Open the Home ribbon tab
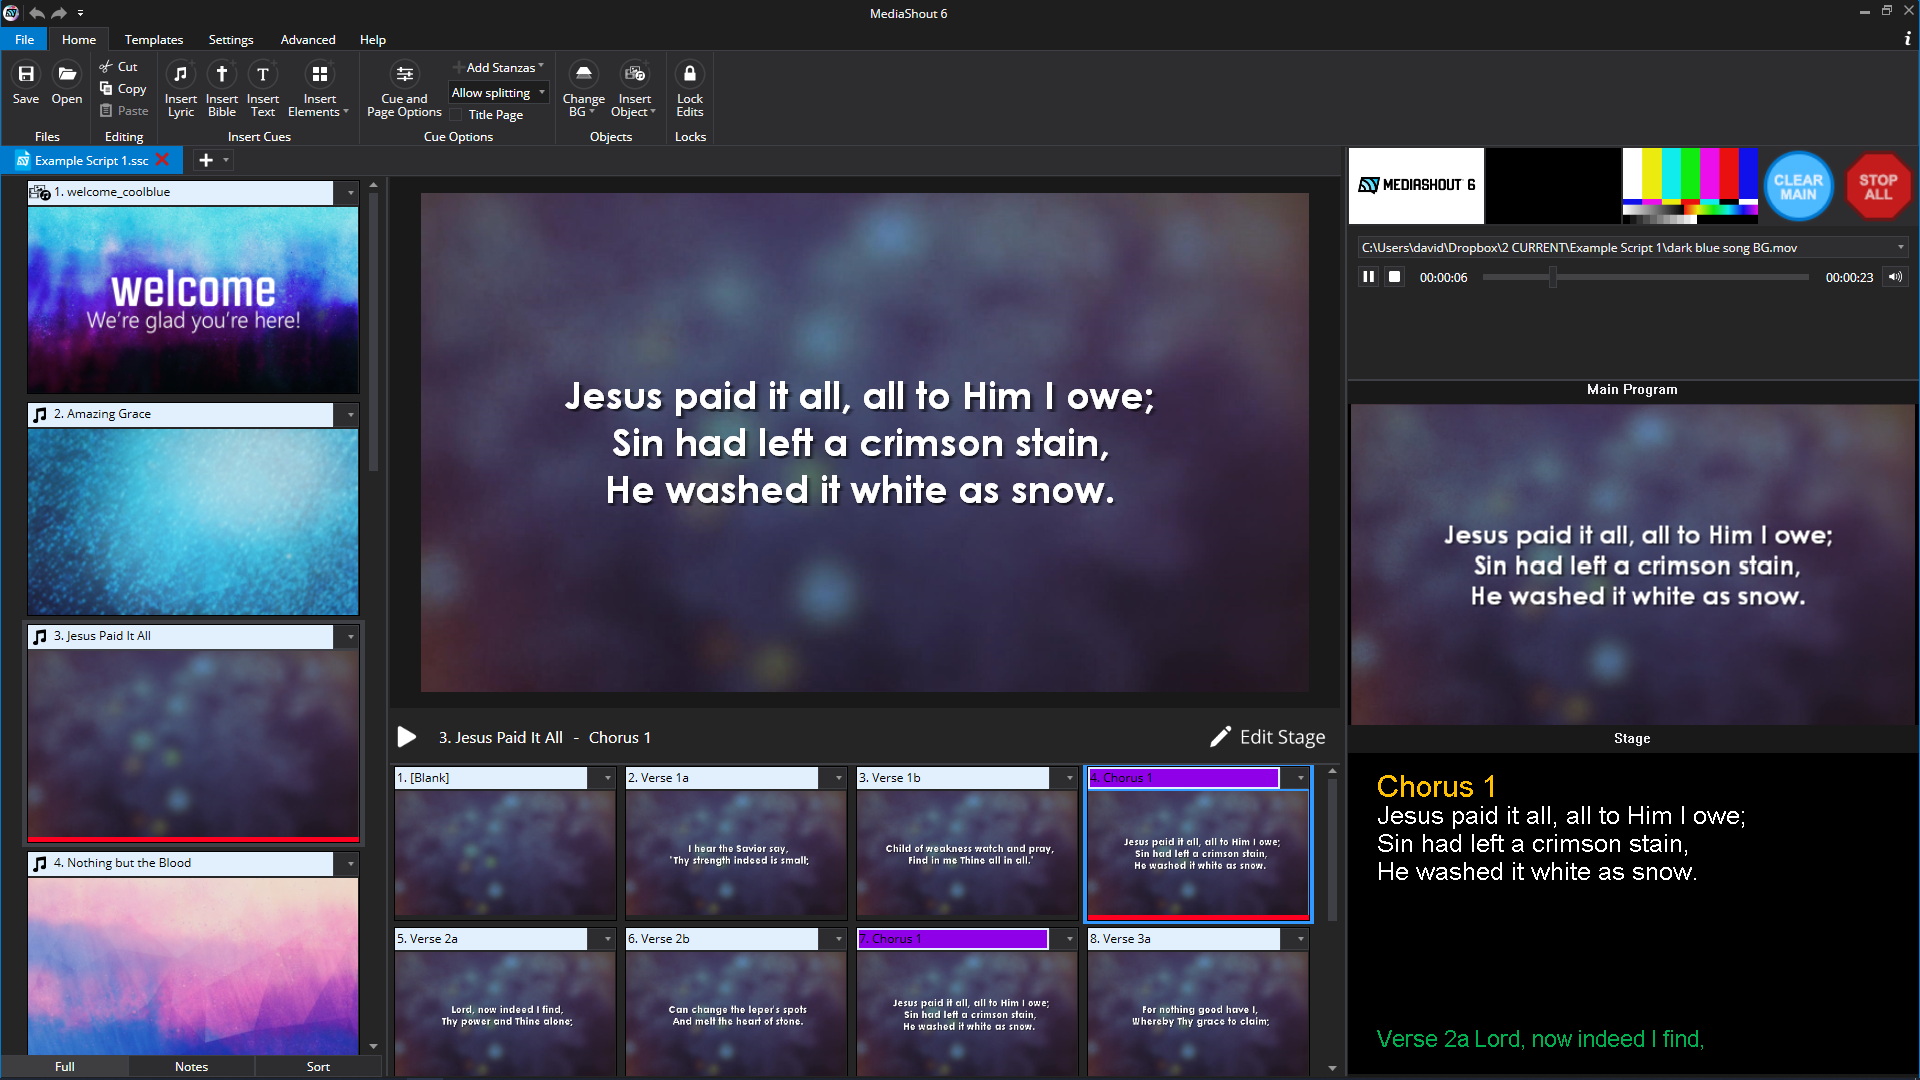Viewport: 1920px width, 1080px height. coord(76,40)
